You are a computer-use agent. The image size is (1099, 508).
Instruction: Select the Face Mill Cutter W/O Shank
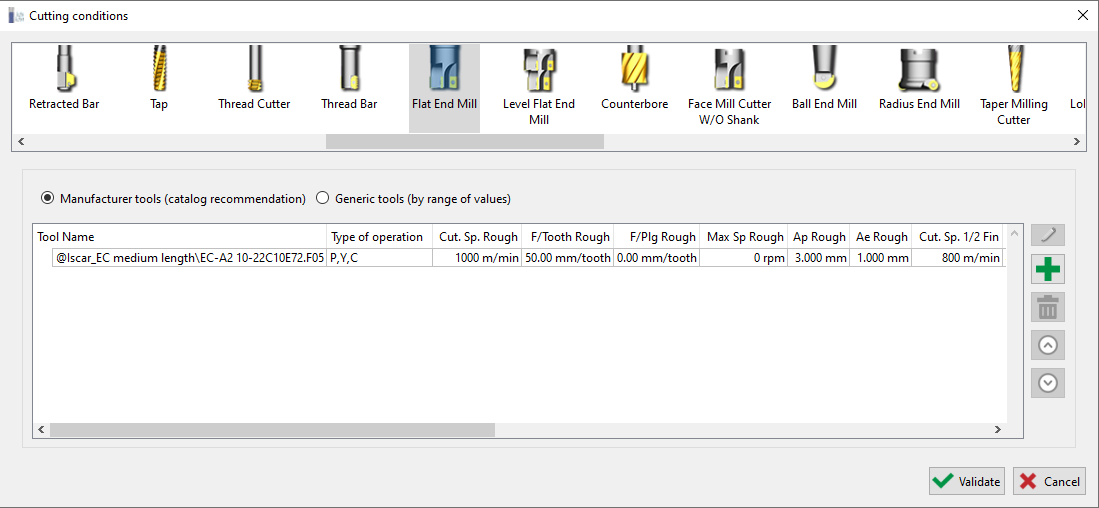(x=729, y=86)
